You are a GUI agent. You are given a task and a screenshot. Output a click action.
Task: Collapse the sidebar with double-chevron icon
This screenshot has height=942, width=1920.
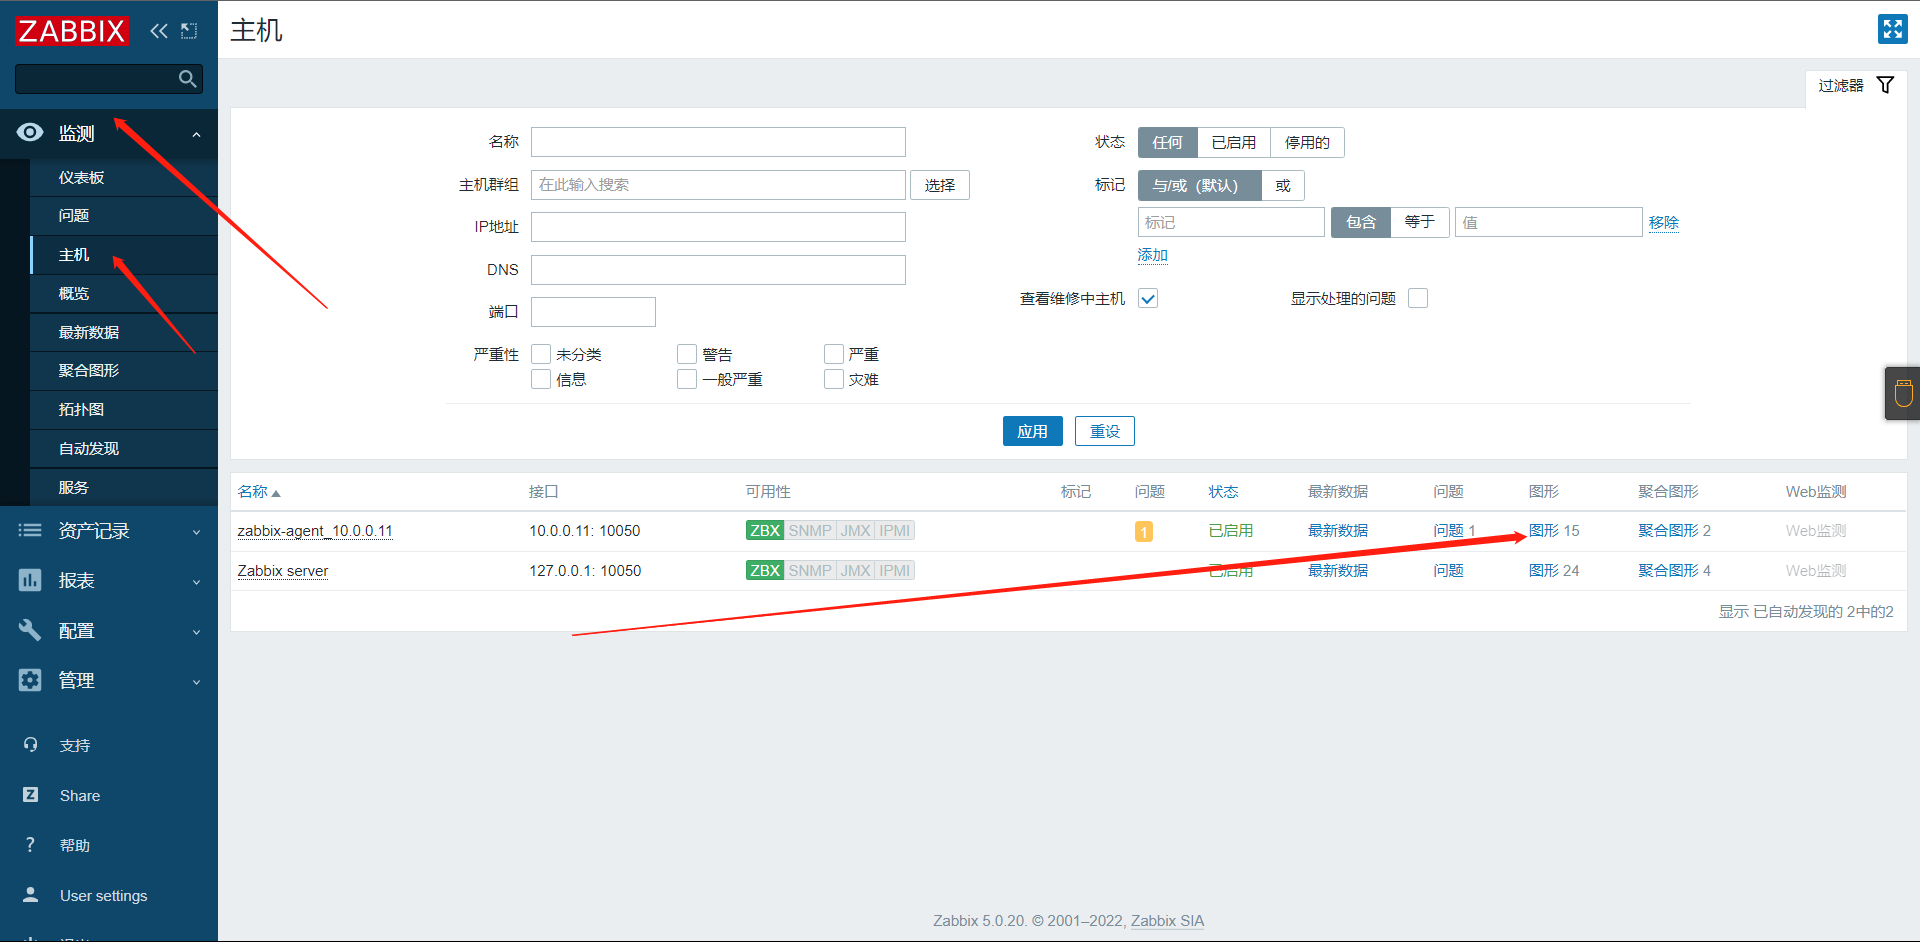159,31
